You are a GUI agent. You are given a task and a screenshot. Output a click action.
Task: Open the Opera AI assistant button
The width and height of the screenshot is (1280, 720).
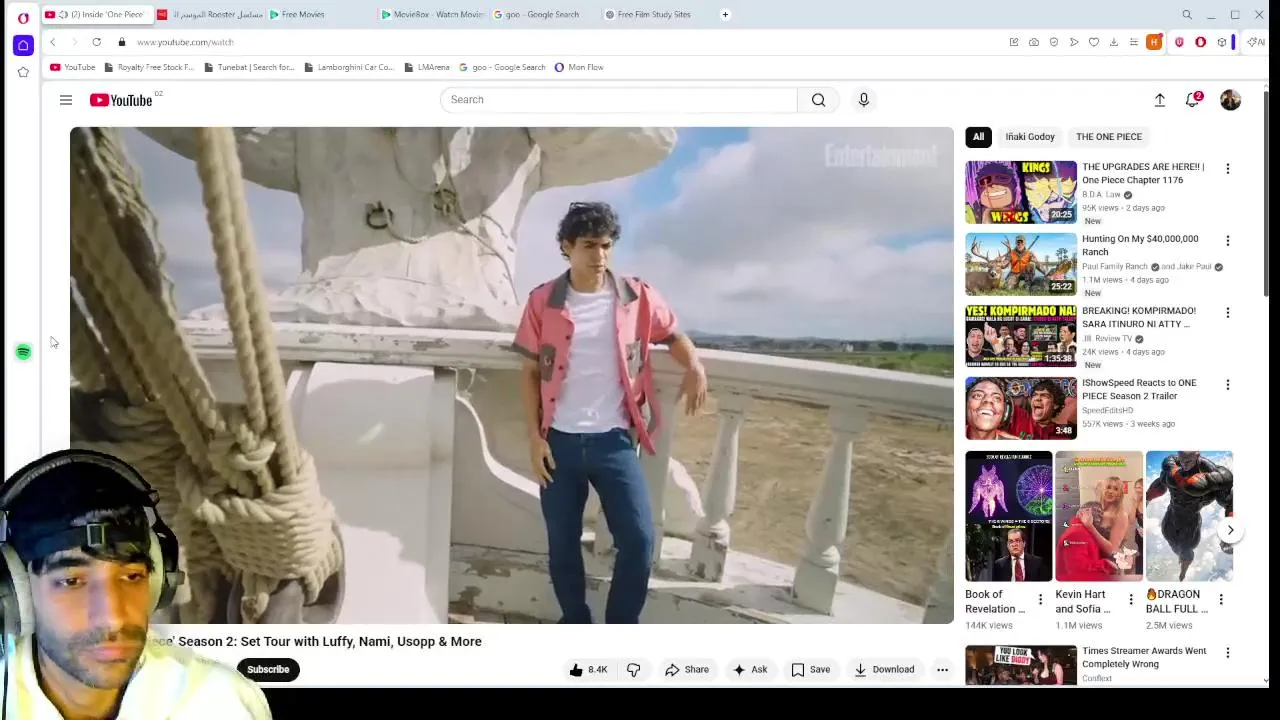tap(1256, 42)
